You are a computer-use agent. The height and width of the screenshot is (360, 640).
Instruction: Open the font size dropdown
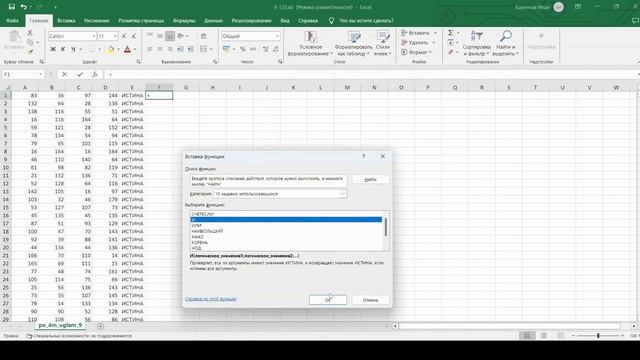point(116,36)
